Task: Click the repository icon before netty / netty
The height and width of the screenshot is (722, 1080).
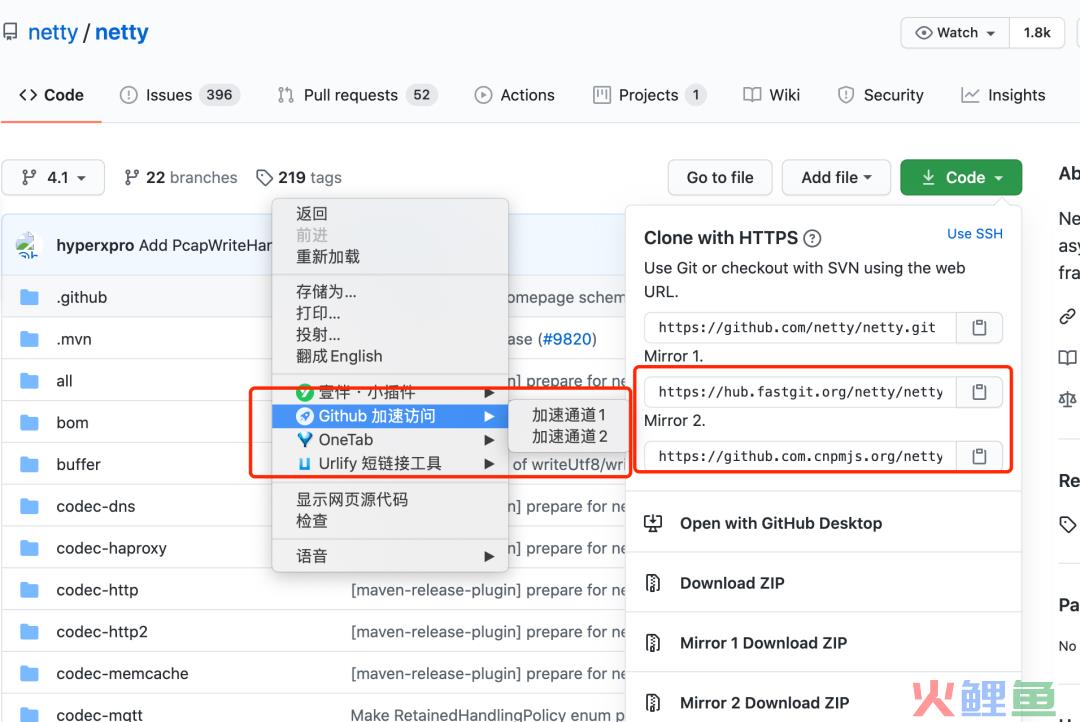Action: coord(10,32)
